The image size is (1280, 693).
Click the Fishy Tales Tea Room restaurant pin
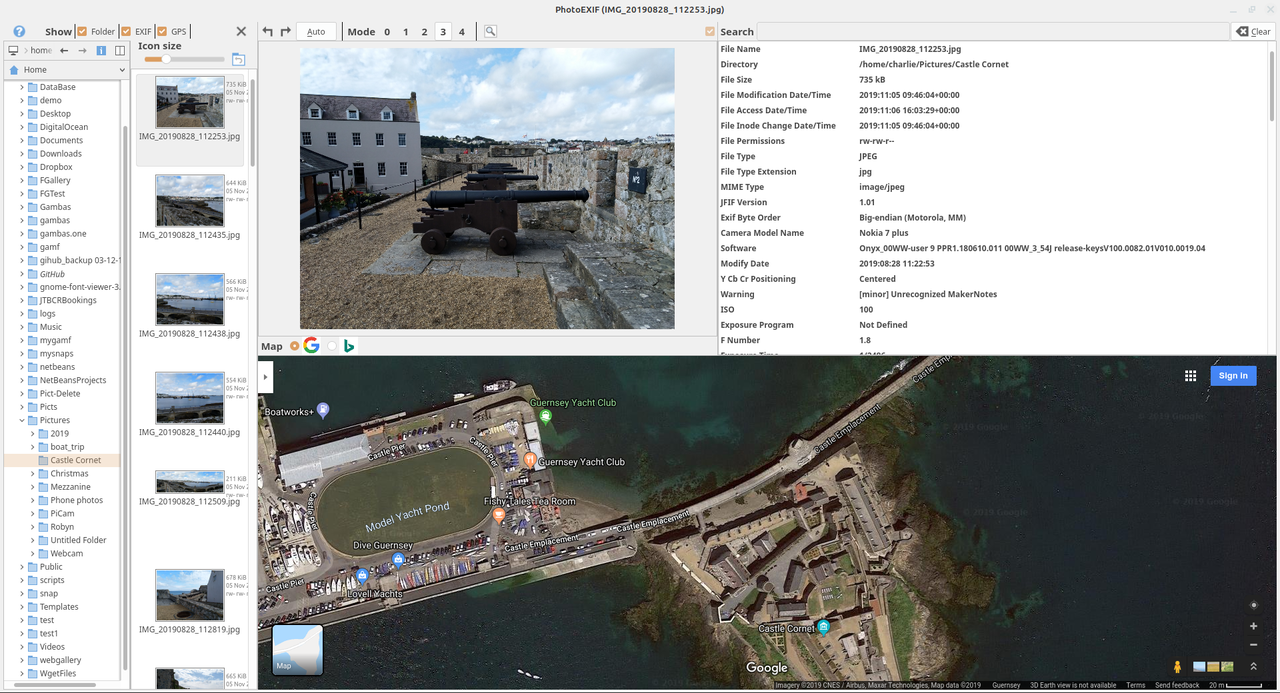499,515
